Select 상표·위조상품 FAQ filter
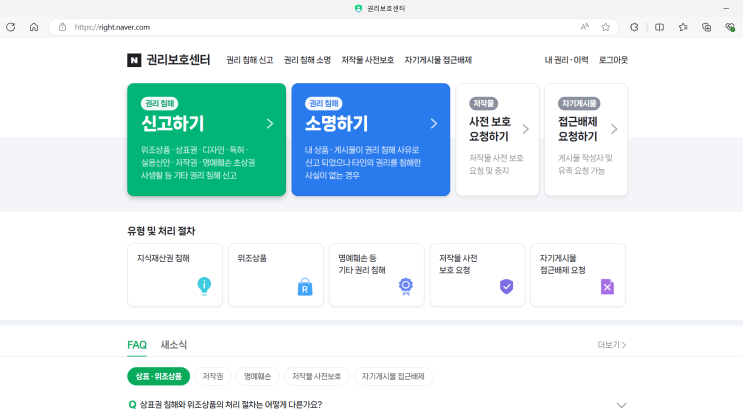Image resolution: width=743 pixels, height=416 pixels. [158, 376]
